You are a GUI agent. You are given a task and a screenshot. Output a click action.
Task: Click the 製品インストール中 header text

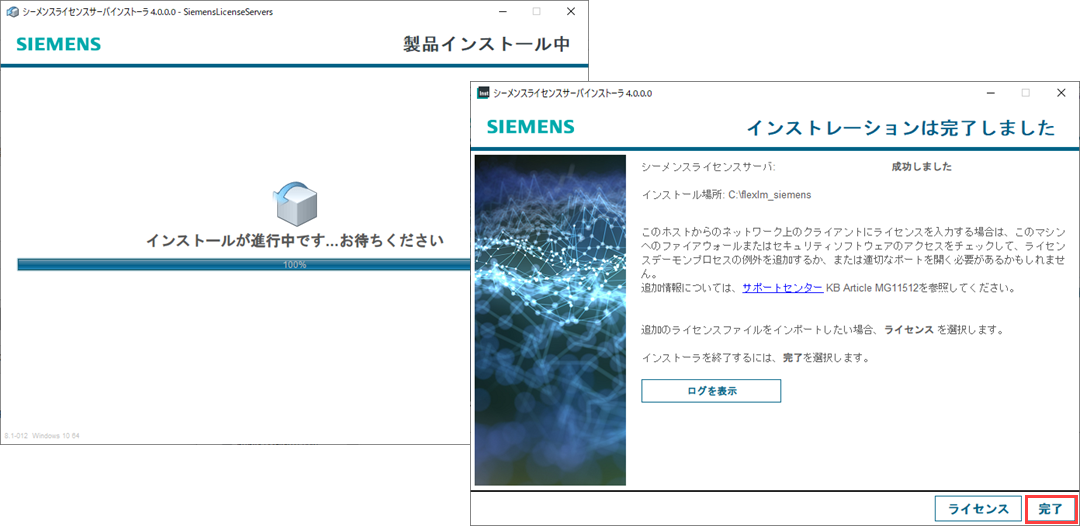[486, 44]
